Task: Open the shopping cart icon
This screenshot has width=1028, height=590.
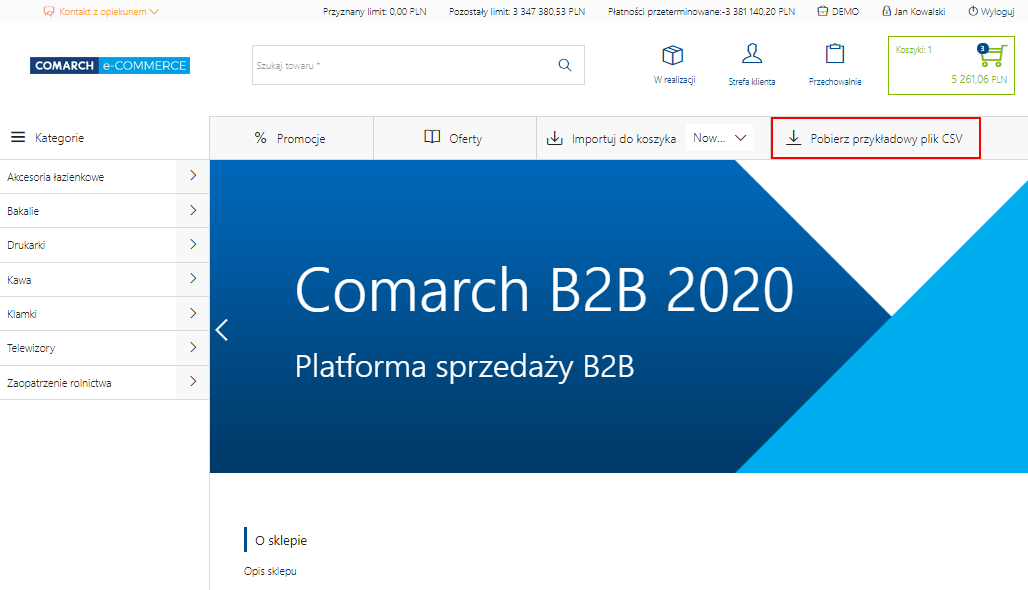Action: pyautogui.click(x=992, y=56)
